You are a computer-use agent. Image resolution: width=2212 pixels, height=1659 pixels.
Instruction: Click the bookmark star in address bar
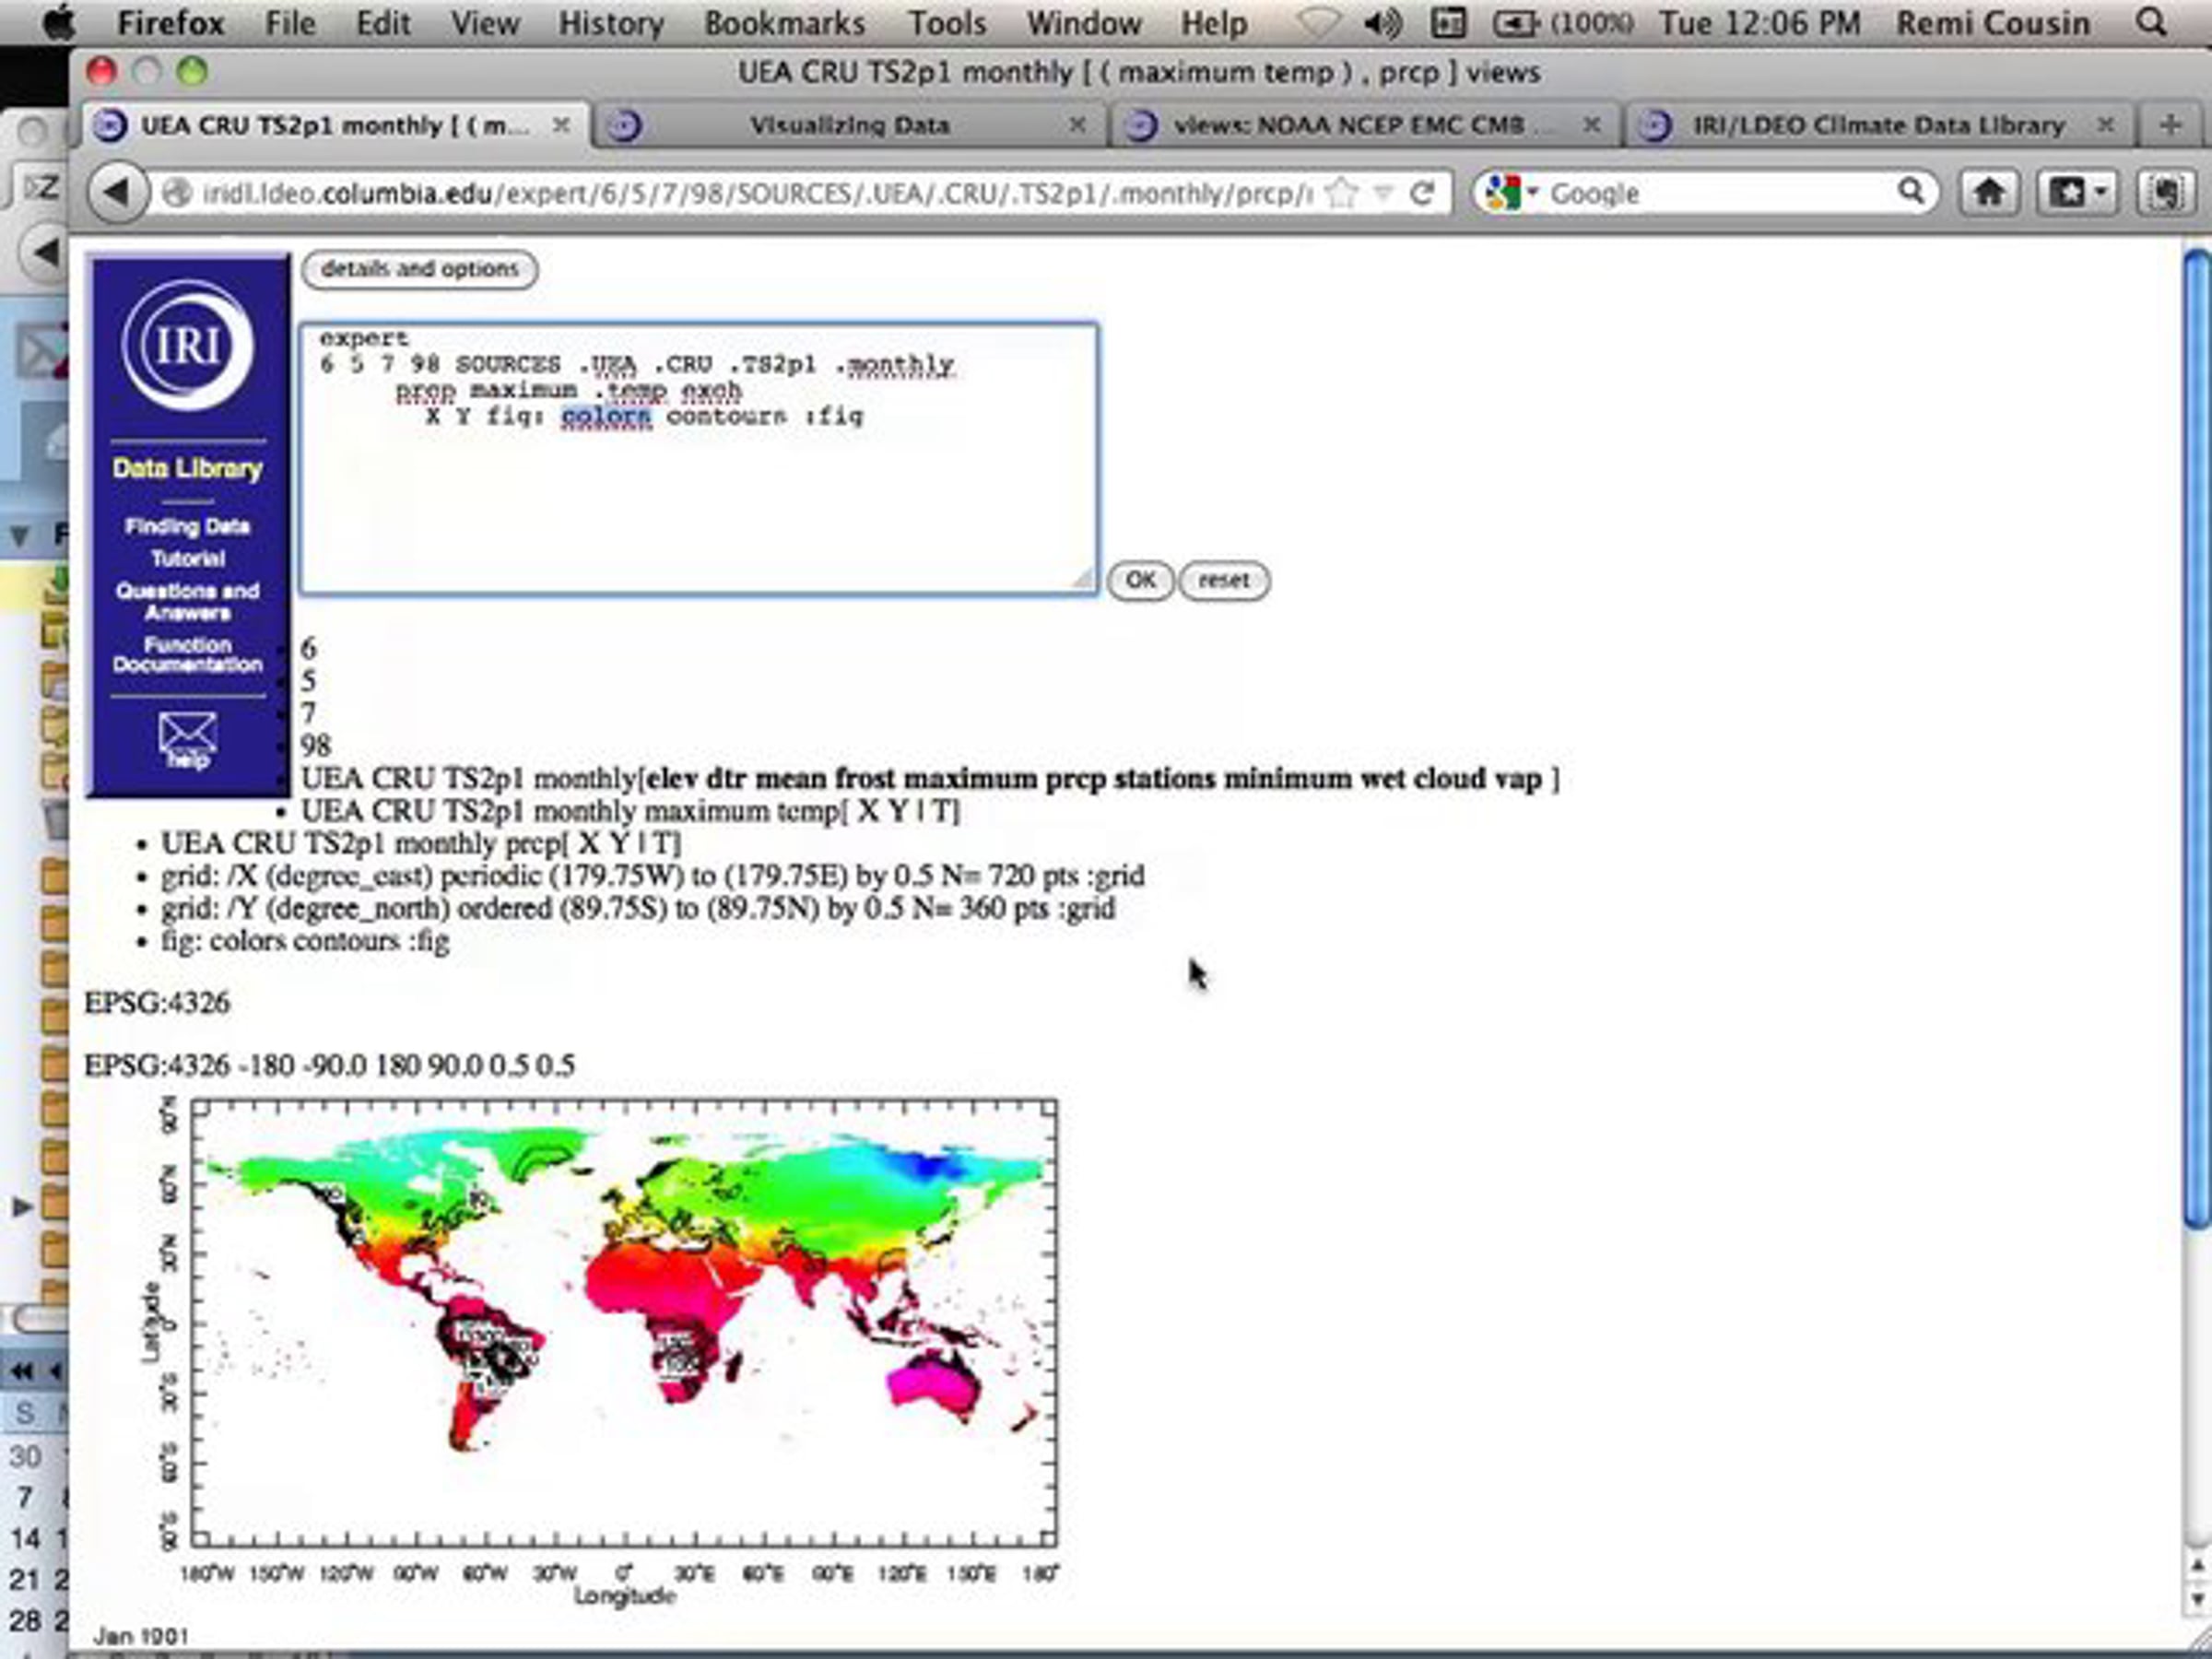point(1341,192)
